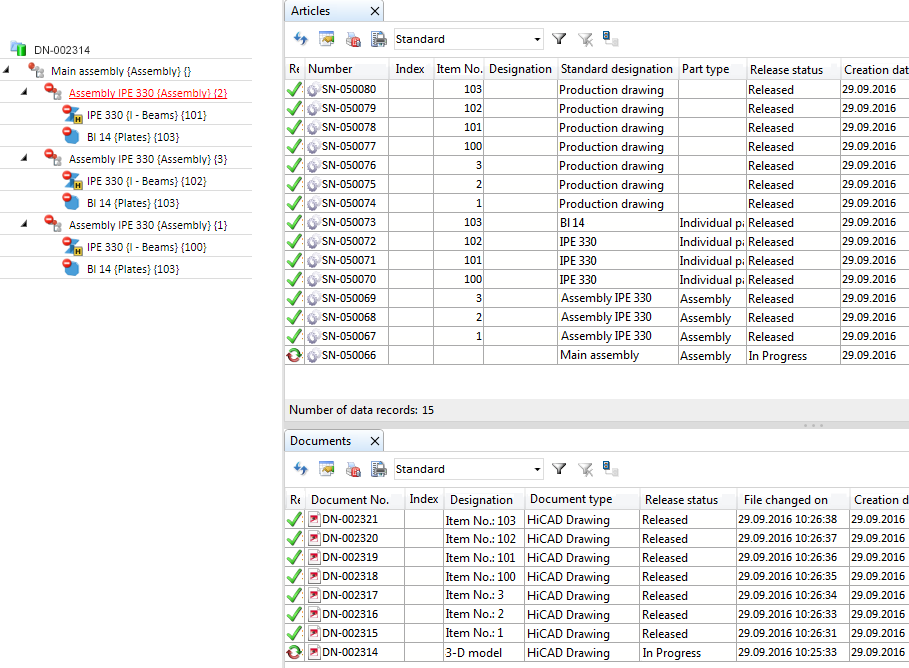Click the I-beam icon of IPE 330 {101}
Screen dimensions: 909x668
[x=72, y=115]
